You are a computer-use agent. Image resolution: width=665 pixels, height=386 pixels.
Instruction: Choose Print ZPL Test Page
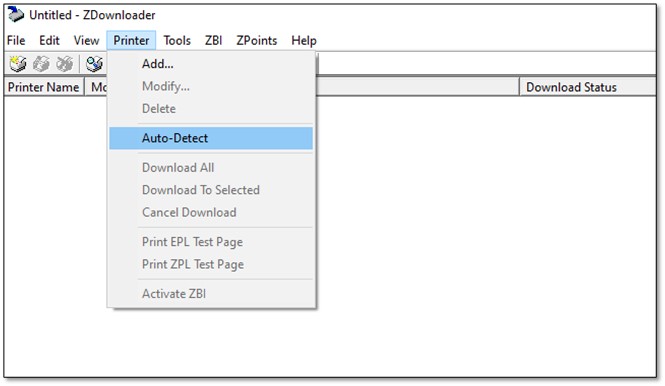coord(211,264)
